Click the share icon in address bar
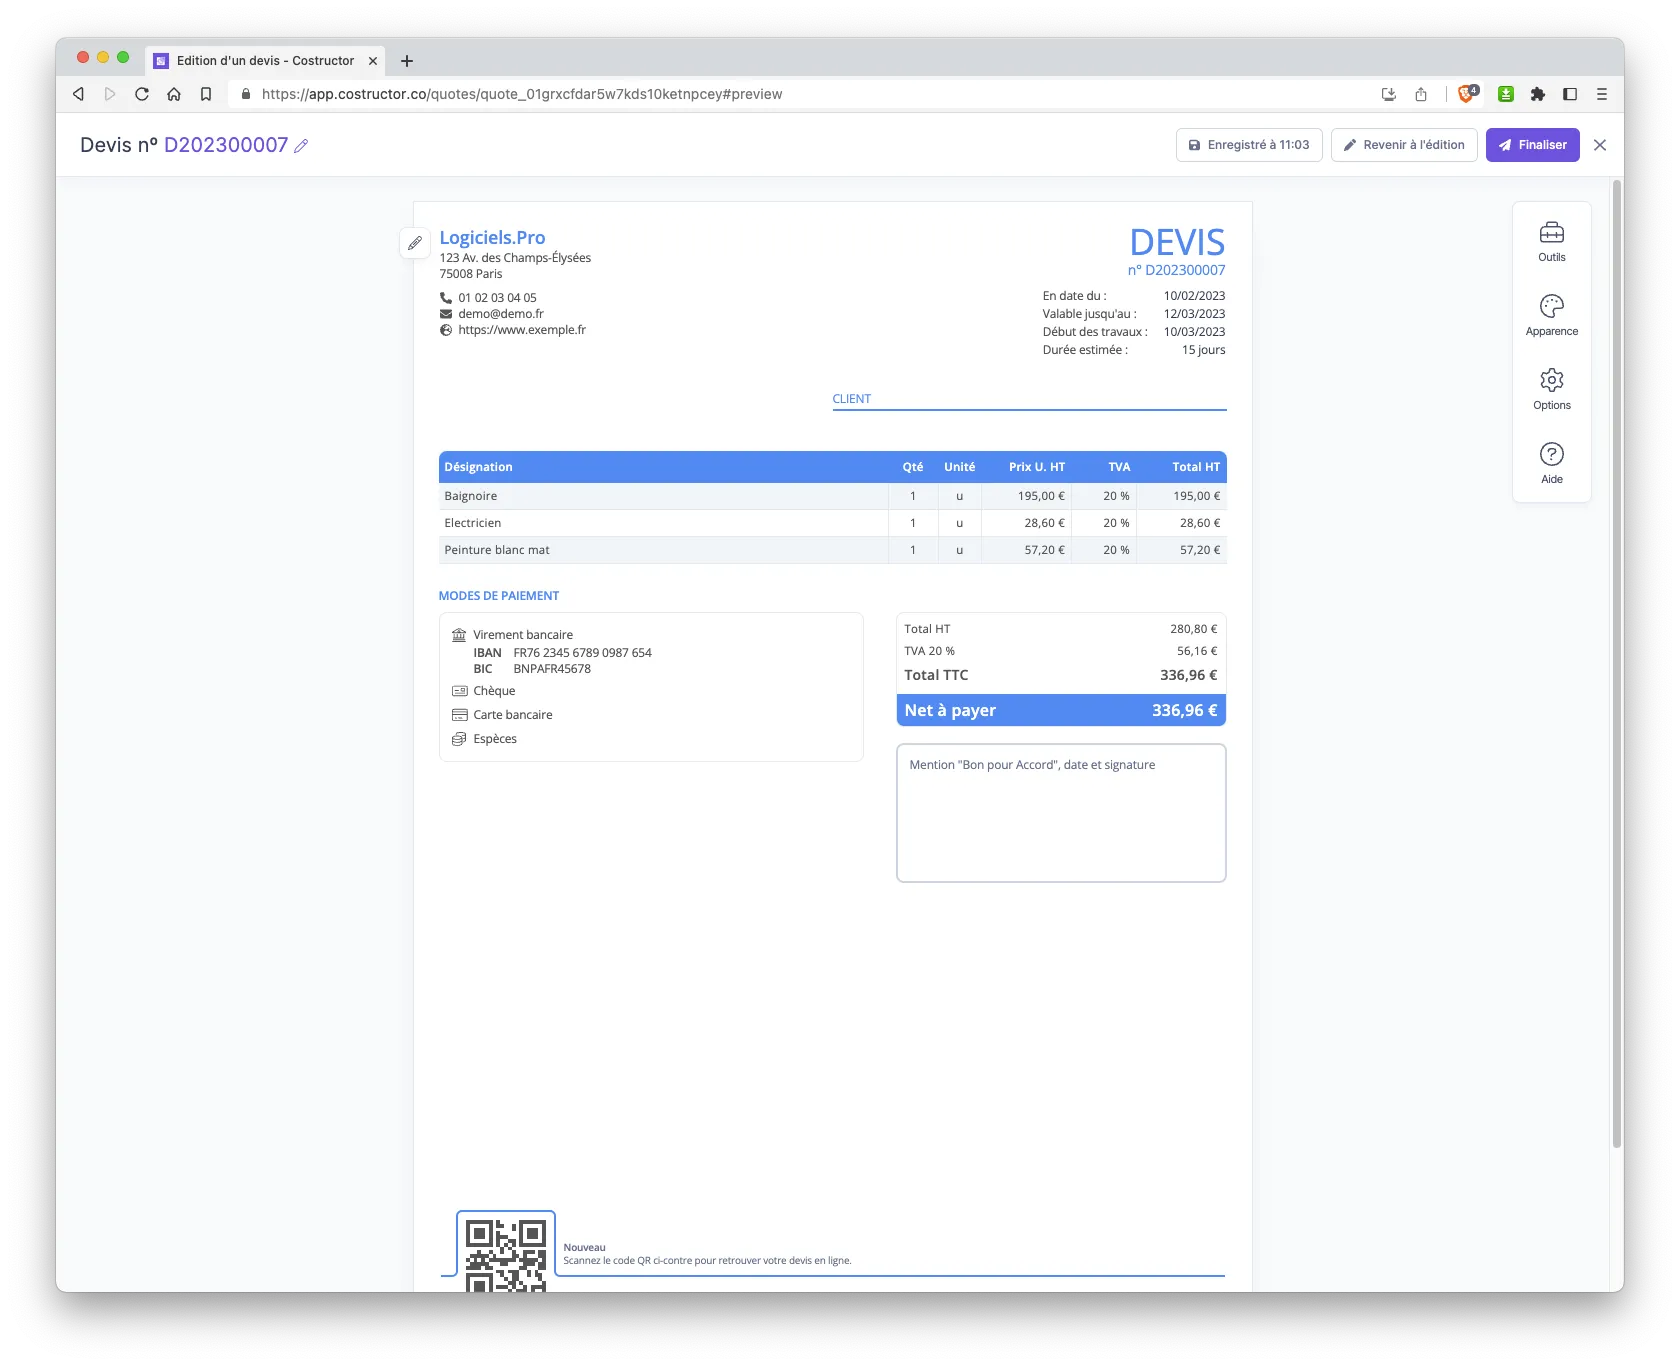The width and height of the screenshot is (1680, 1366). tap(1420, 94)
